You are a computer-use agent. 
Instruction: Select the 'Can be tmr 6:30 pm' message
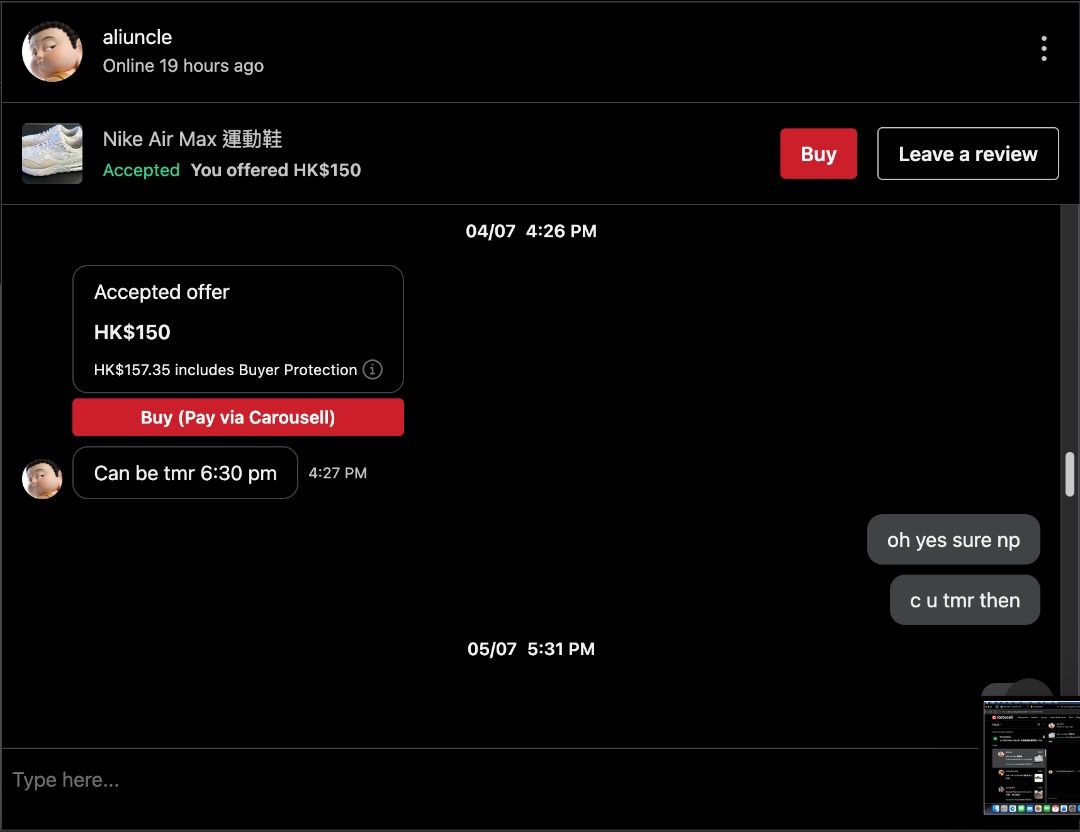(x=185, y=473)
